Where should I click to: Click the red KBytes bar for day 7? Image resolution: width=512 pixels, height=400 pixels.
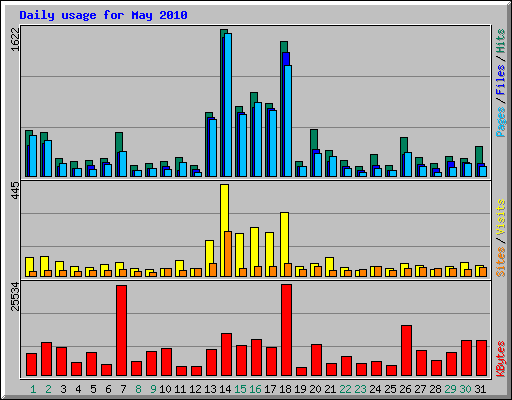point(121,331)
